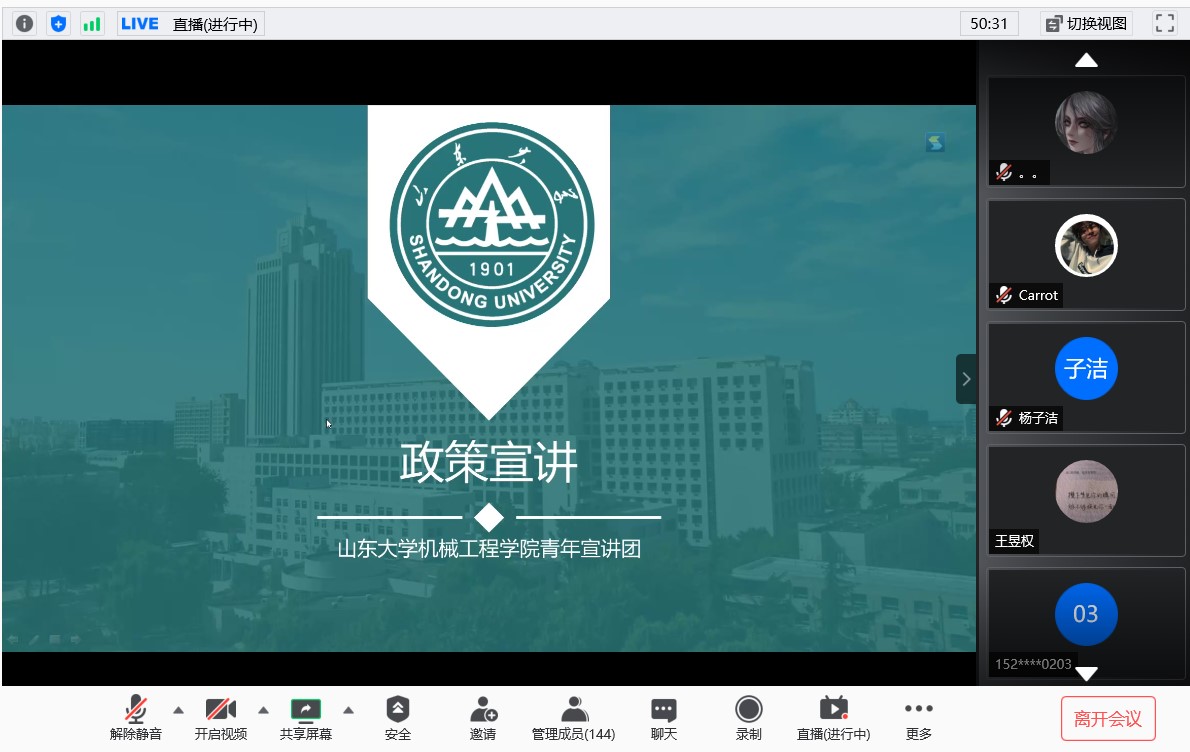Start recording with 录制
Image resolution: width=1190 pixels, height=752 pixels.
point(748,718)
